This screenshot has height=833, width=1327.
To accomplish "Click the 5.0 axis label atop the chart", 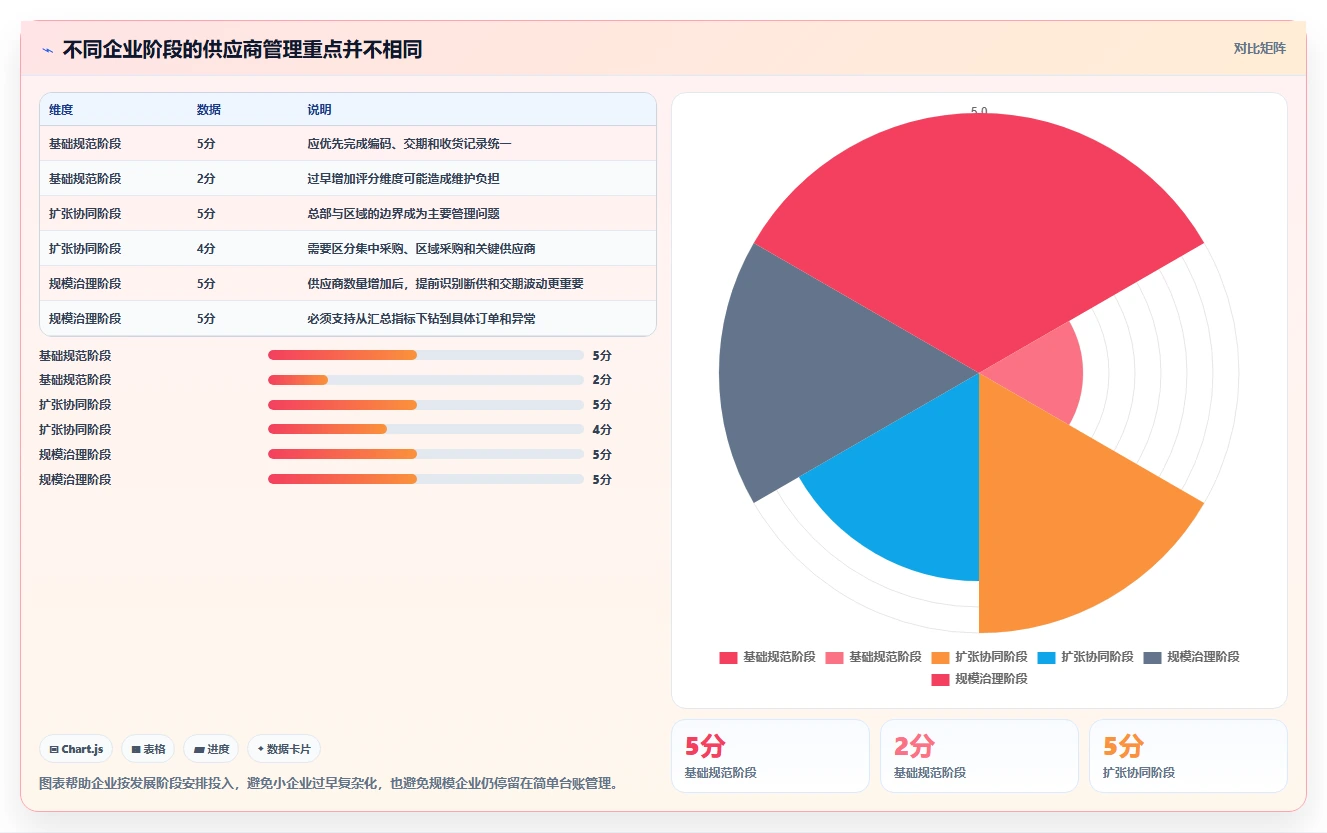I will [x=979, y=112].
